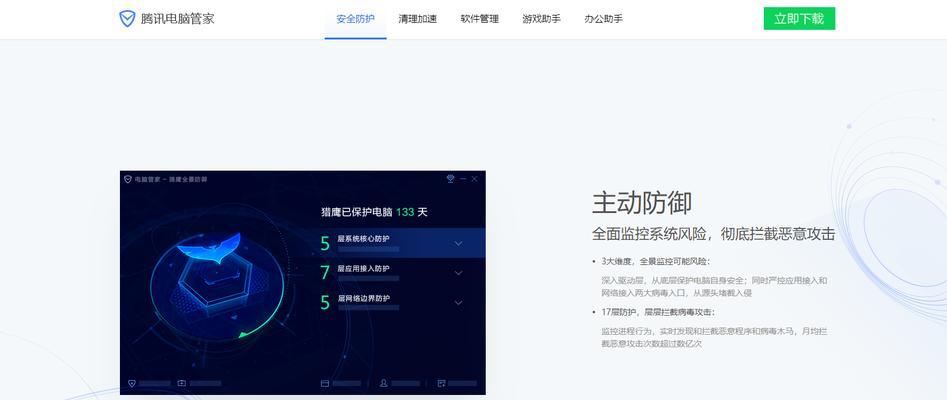Screen dimensions: 947x400
Task: Expand the 层应用接入防护 chevron
Action: [458, 273]
